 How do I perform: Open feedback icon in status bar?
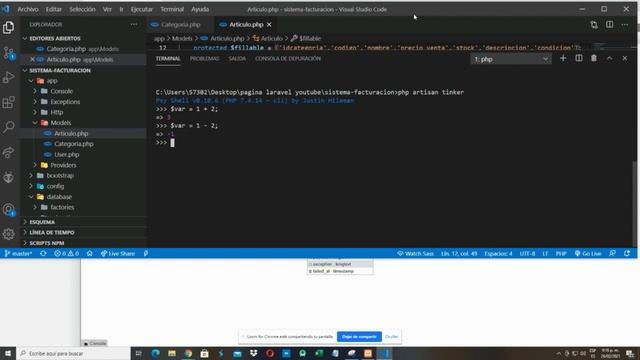coord(612,253)
